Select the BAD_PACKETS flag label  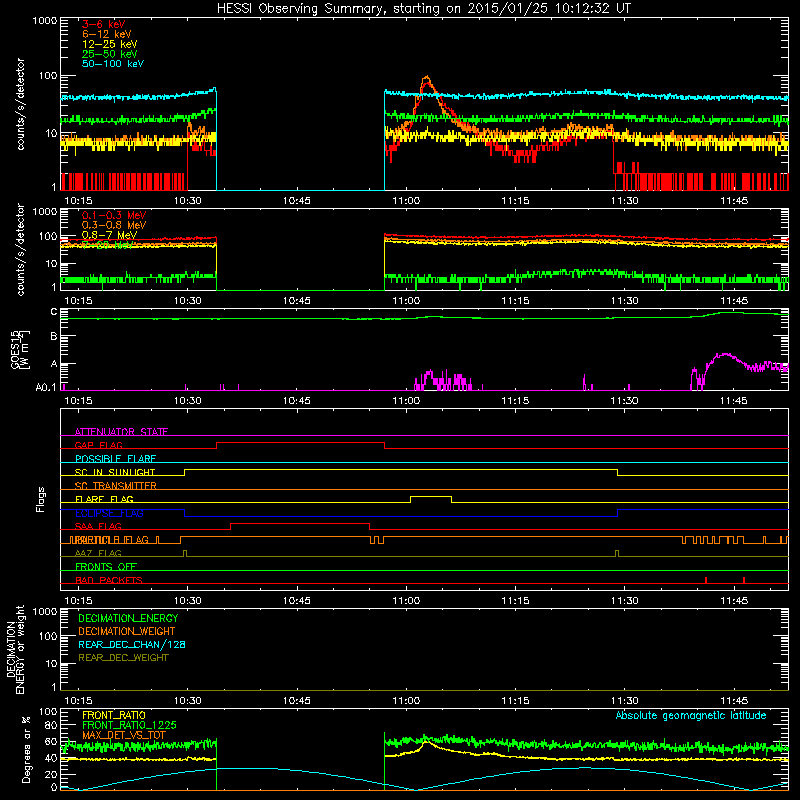tap(109, 580)
